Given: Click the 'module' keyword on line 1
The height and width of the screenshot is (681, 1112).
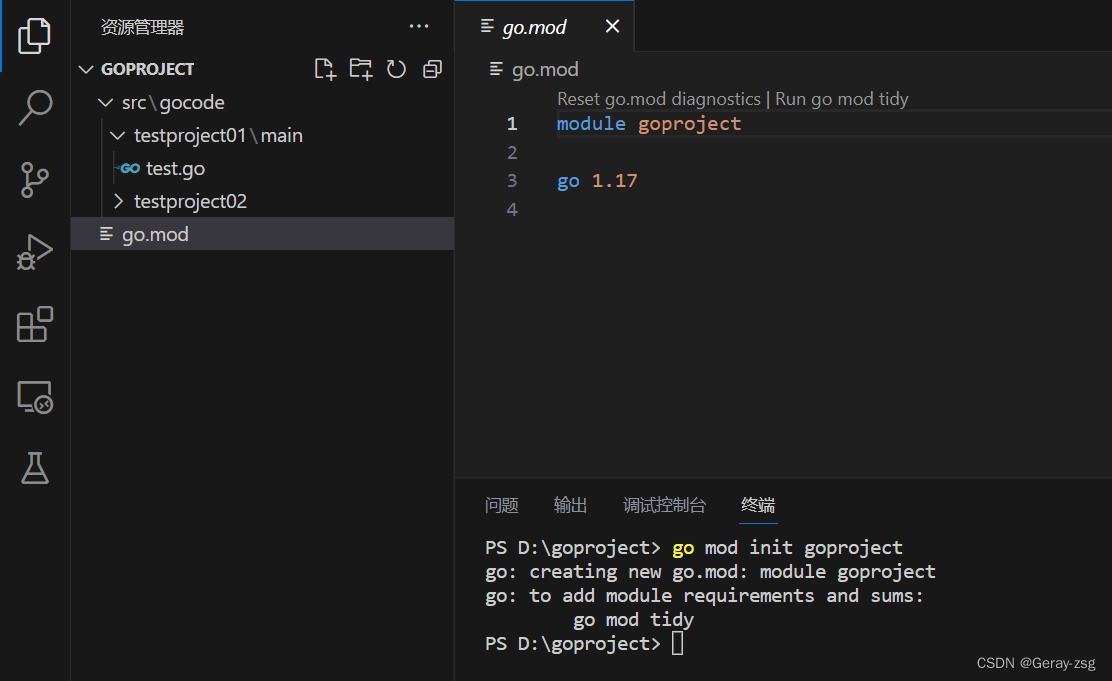Looking at the screenshot, I should 591,124.
